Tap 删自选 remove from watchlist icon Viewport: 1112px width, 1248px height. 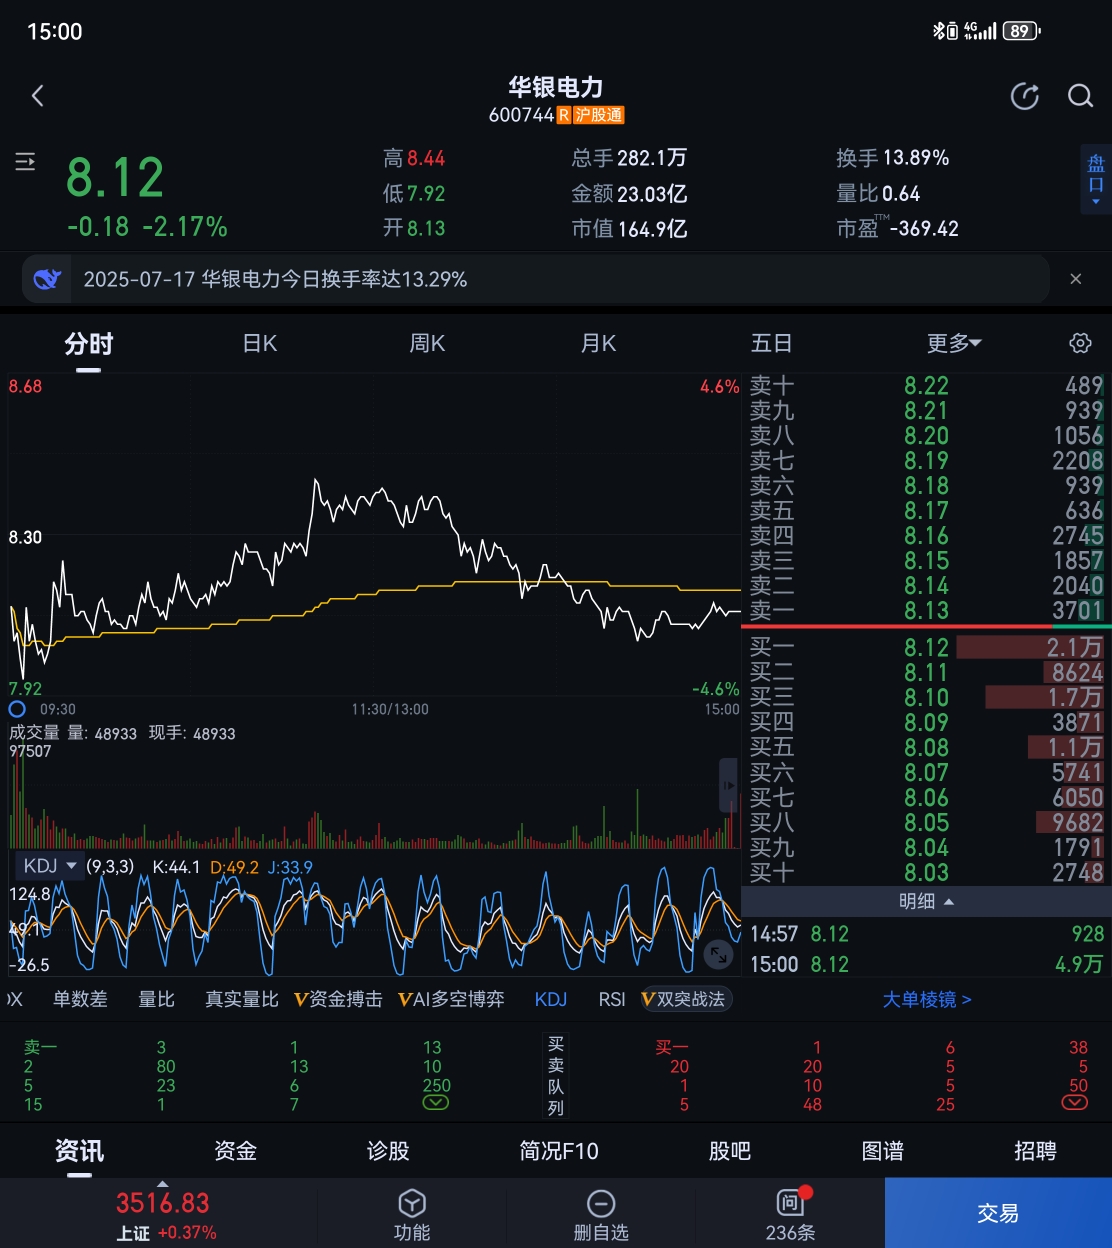601,1203
